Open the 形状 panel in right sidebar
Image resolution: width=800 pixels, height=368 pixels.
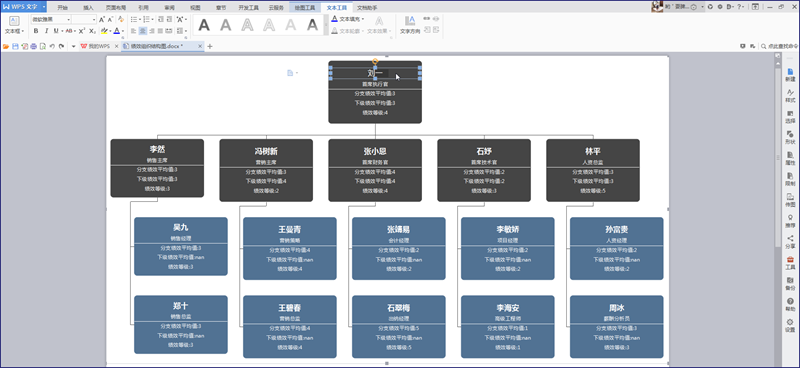click(790, 138)
